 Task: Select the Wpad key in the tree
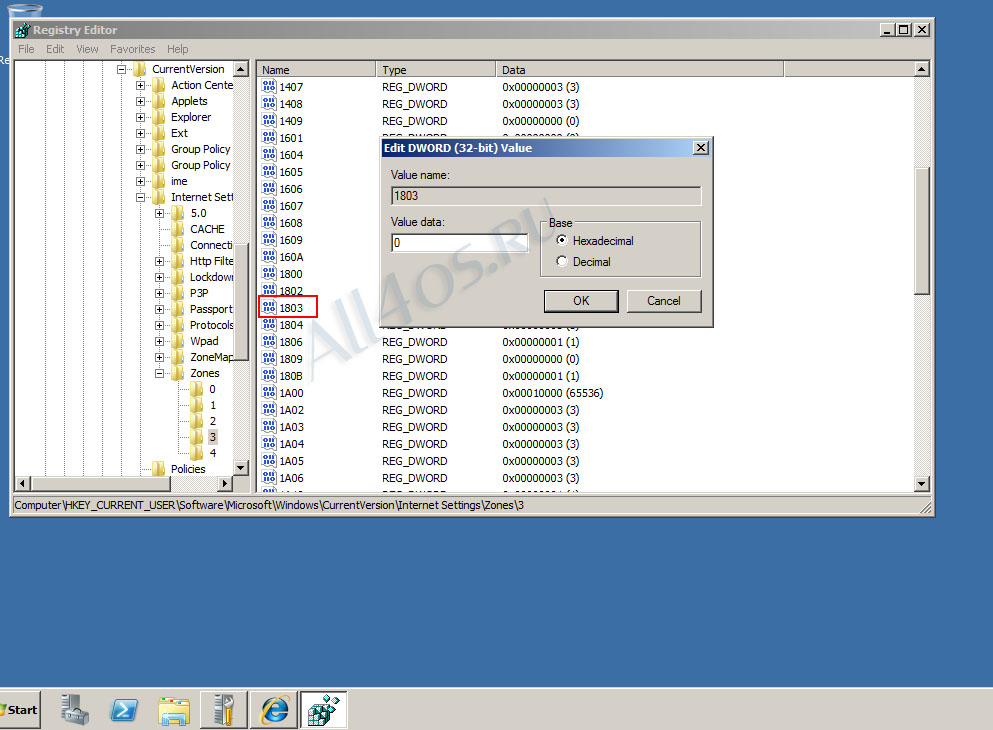click(204, 341)
